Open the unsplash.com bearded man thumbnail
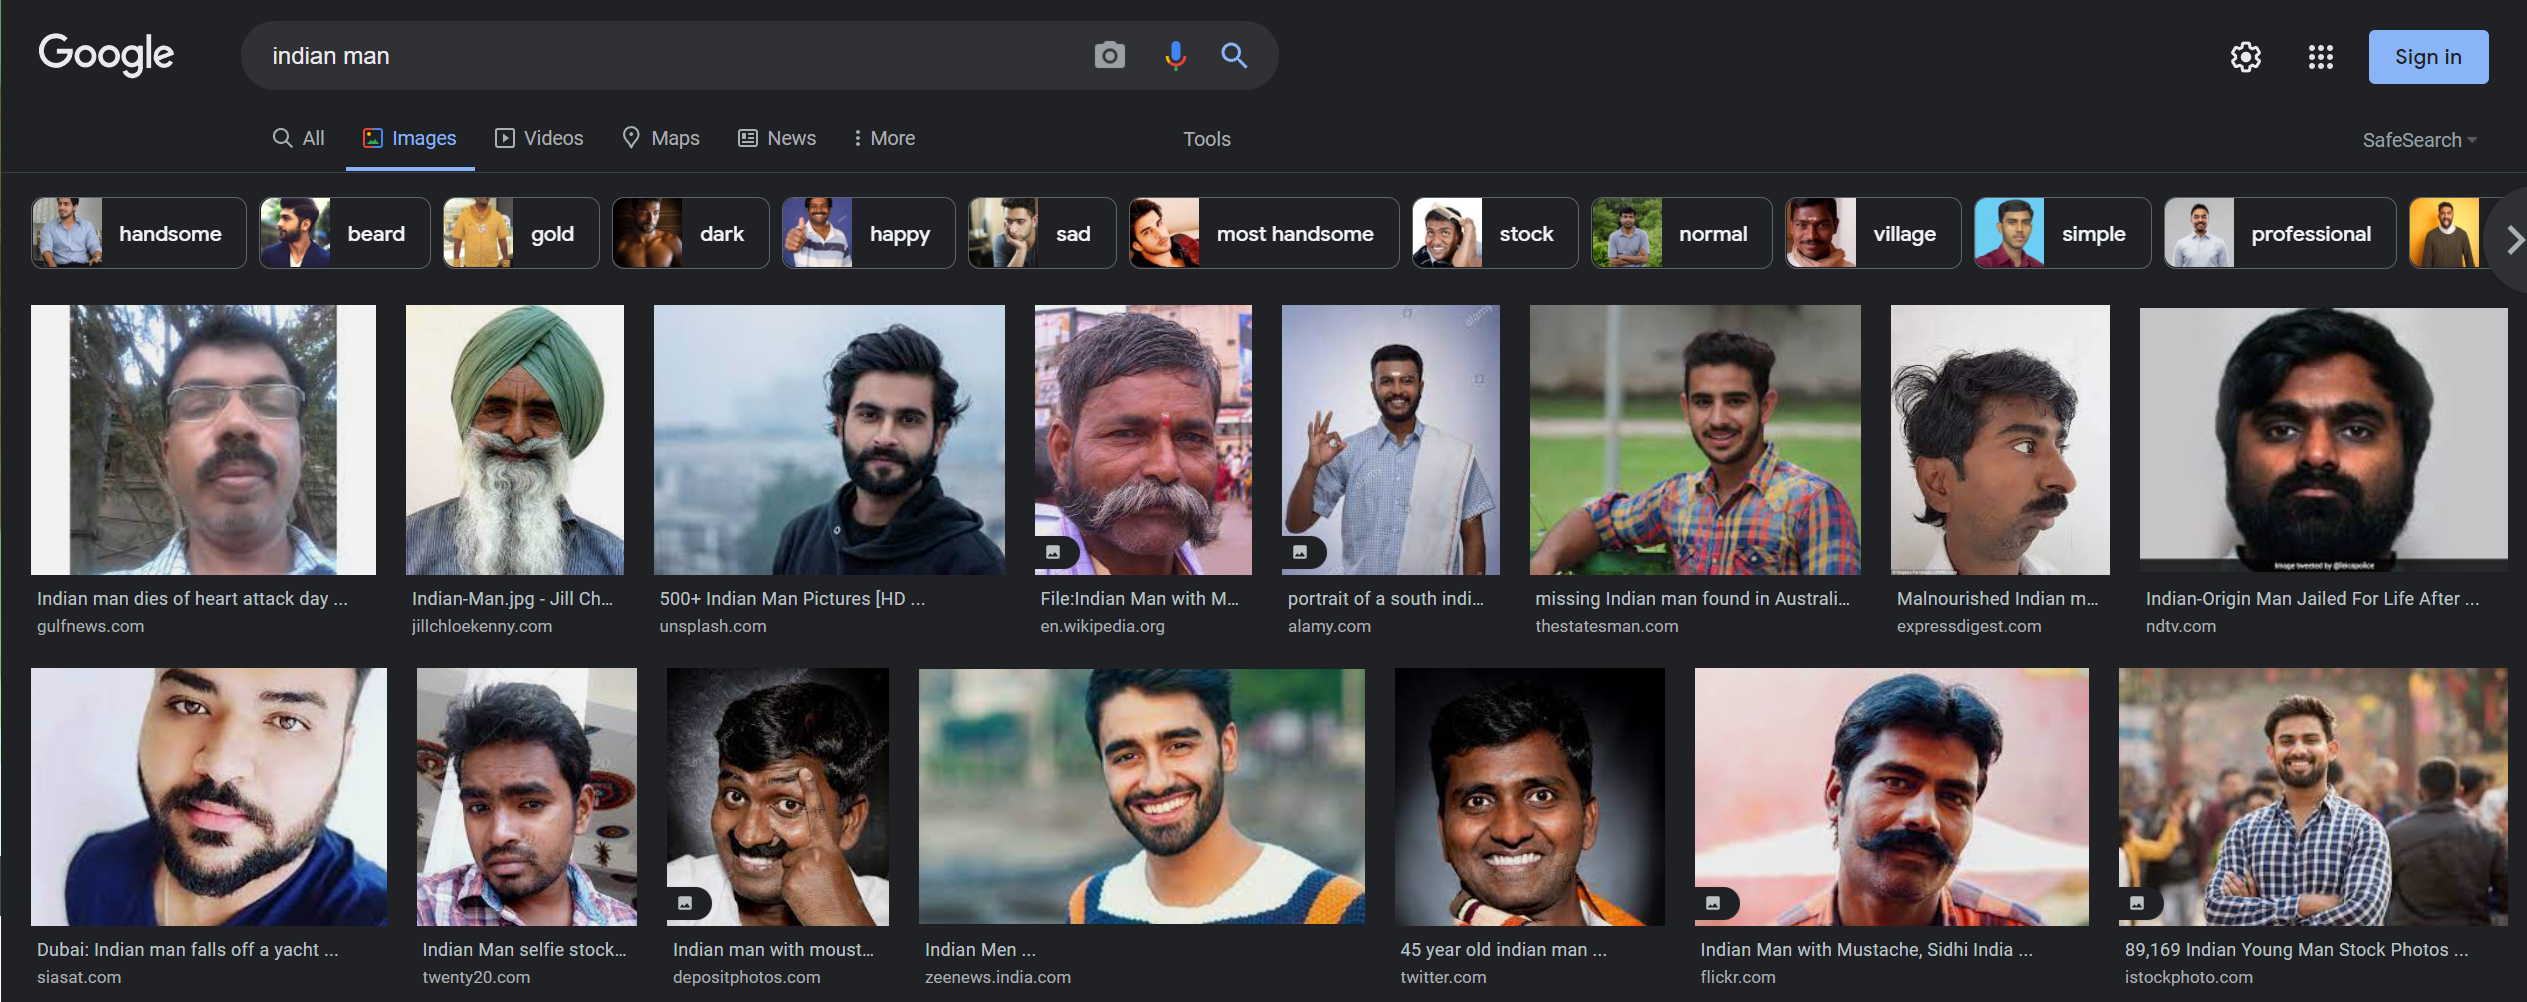This screenshot has height=1002, width=2527. point(829,440)
